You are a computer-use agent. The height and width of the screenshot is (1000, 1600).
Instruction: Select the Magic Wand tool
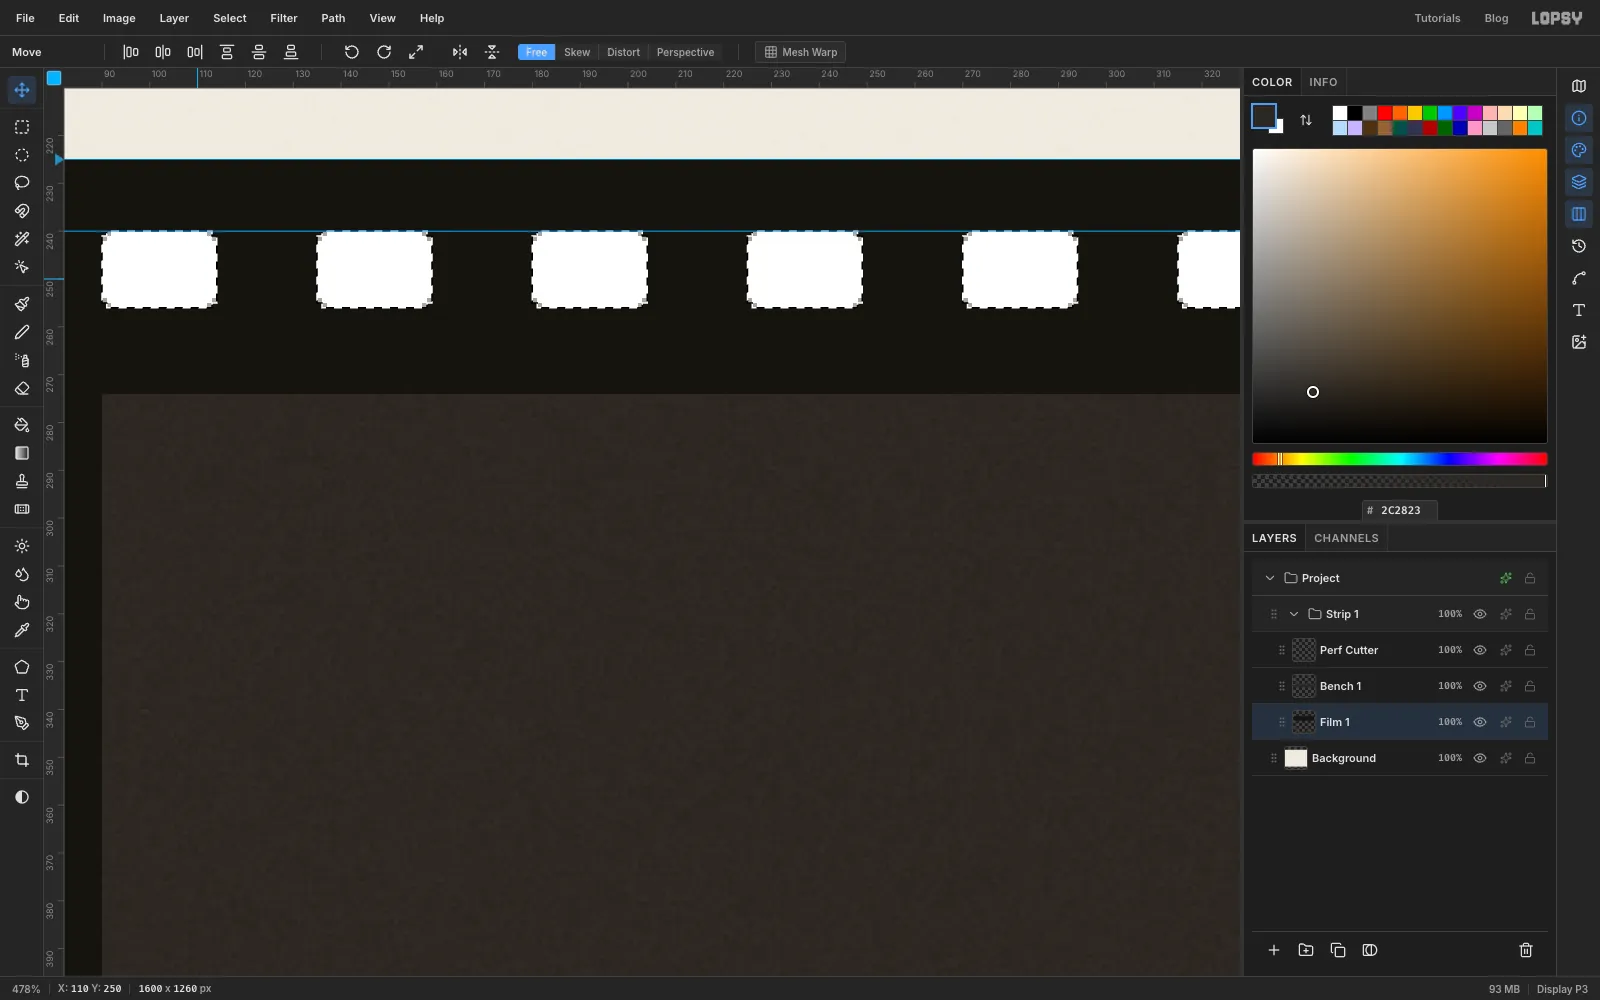tap(22, 239)
